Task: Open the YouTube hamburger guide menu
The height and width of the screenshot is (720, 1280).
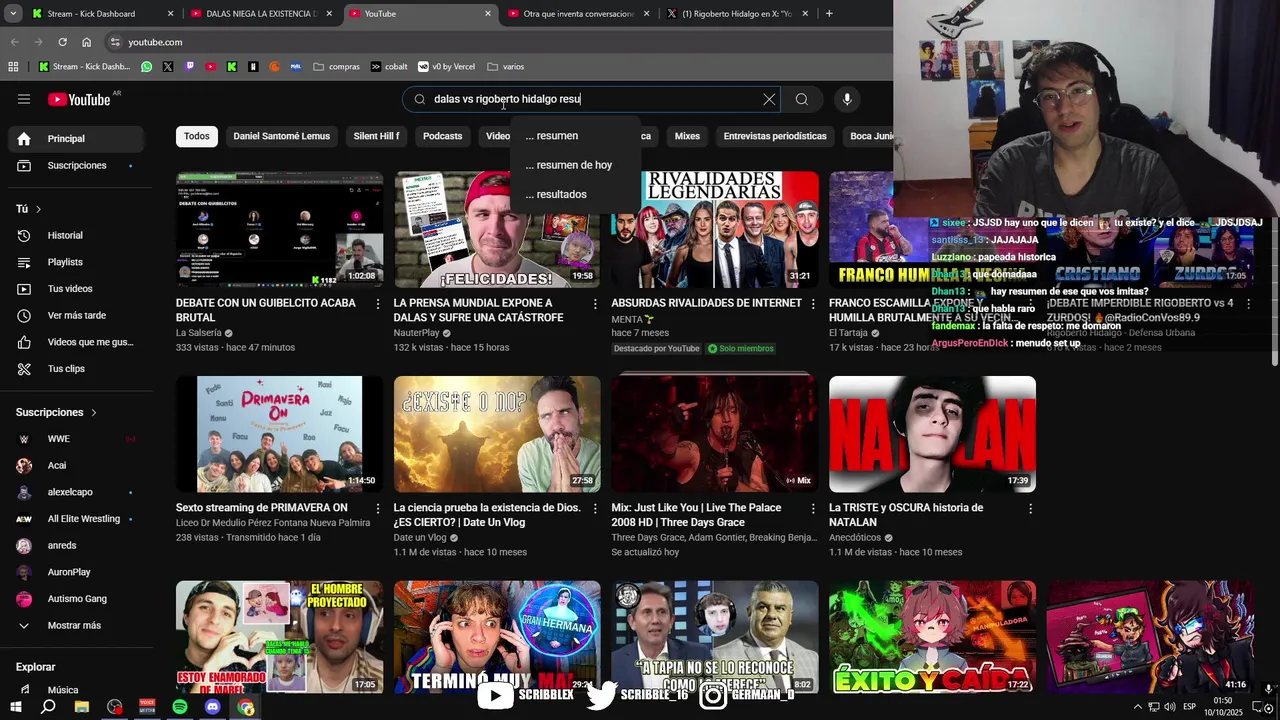Action: [x=24, y=99]
